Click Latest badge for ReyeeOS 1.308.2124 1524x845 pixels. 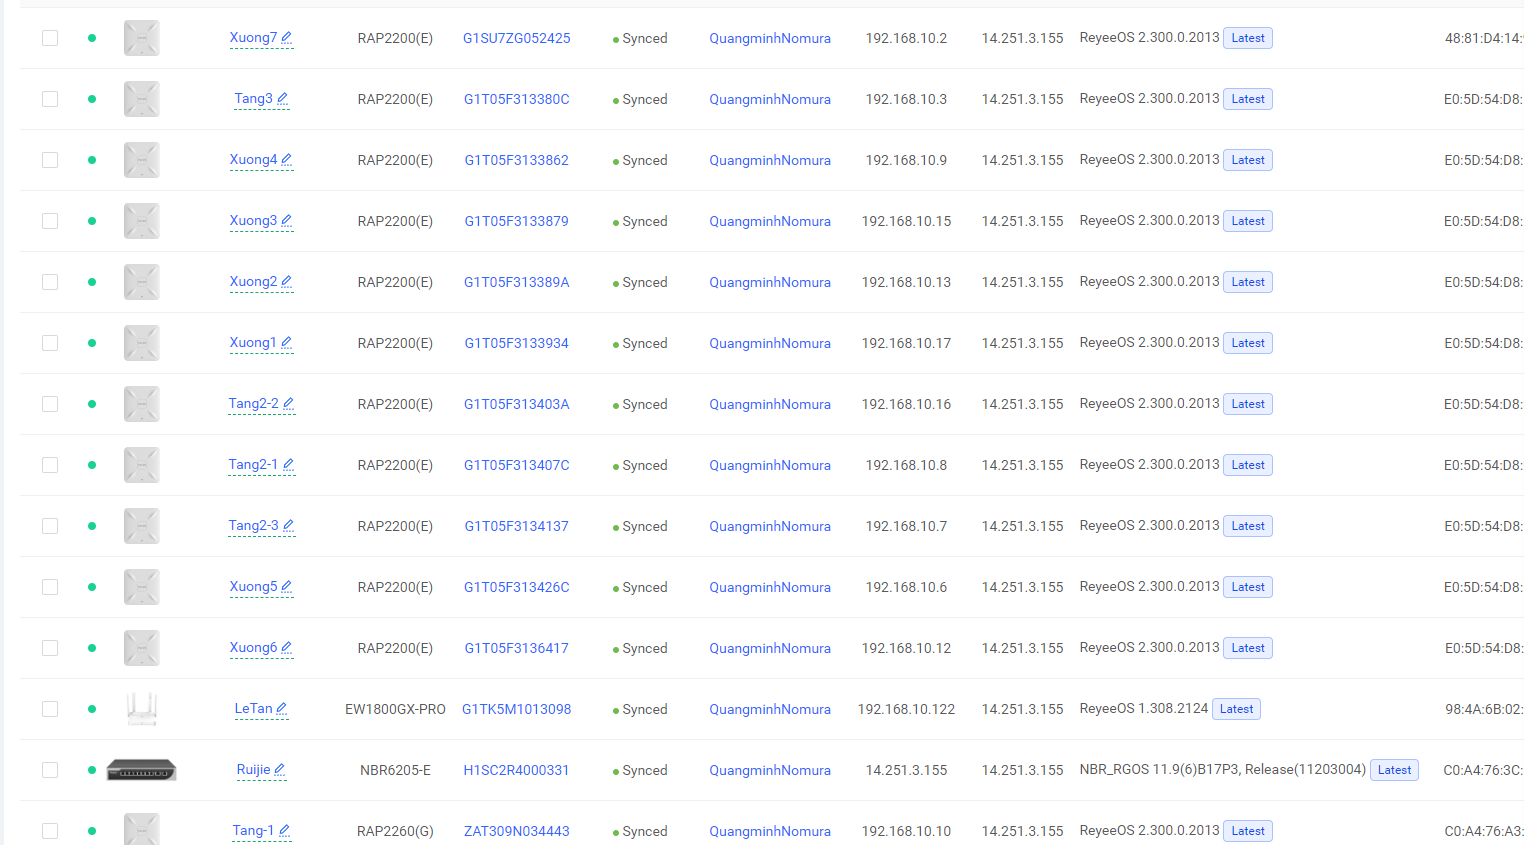pos(1237,709)
